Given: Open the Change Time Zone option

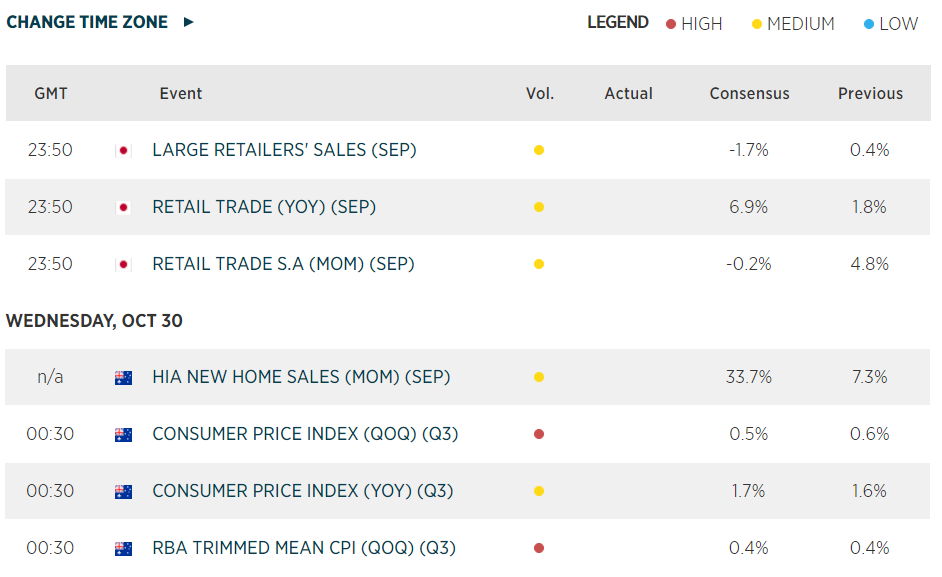Looking at the screenshot, I should [x=87, y=22].
